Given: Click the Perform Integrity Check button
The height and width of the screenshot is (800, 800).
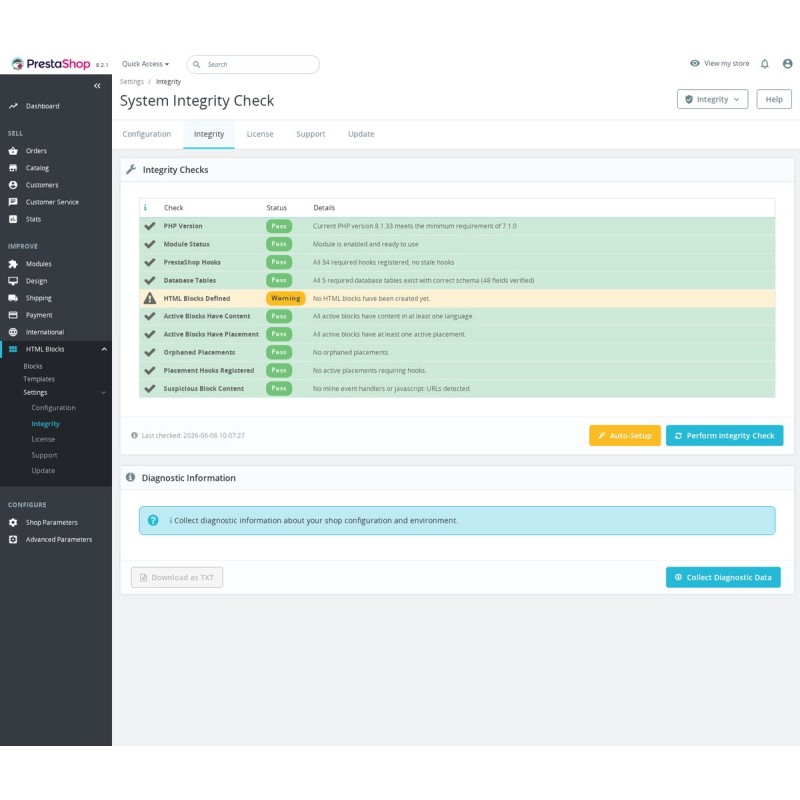Looking at the screenshot, I should (x=724, y=436).
